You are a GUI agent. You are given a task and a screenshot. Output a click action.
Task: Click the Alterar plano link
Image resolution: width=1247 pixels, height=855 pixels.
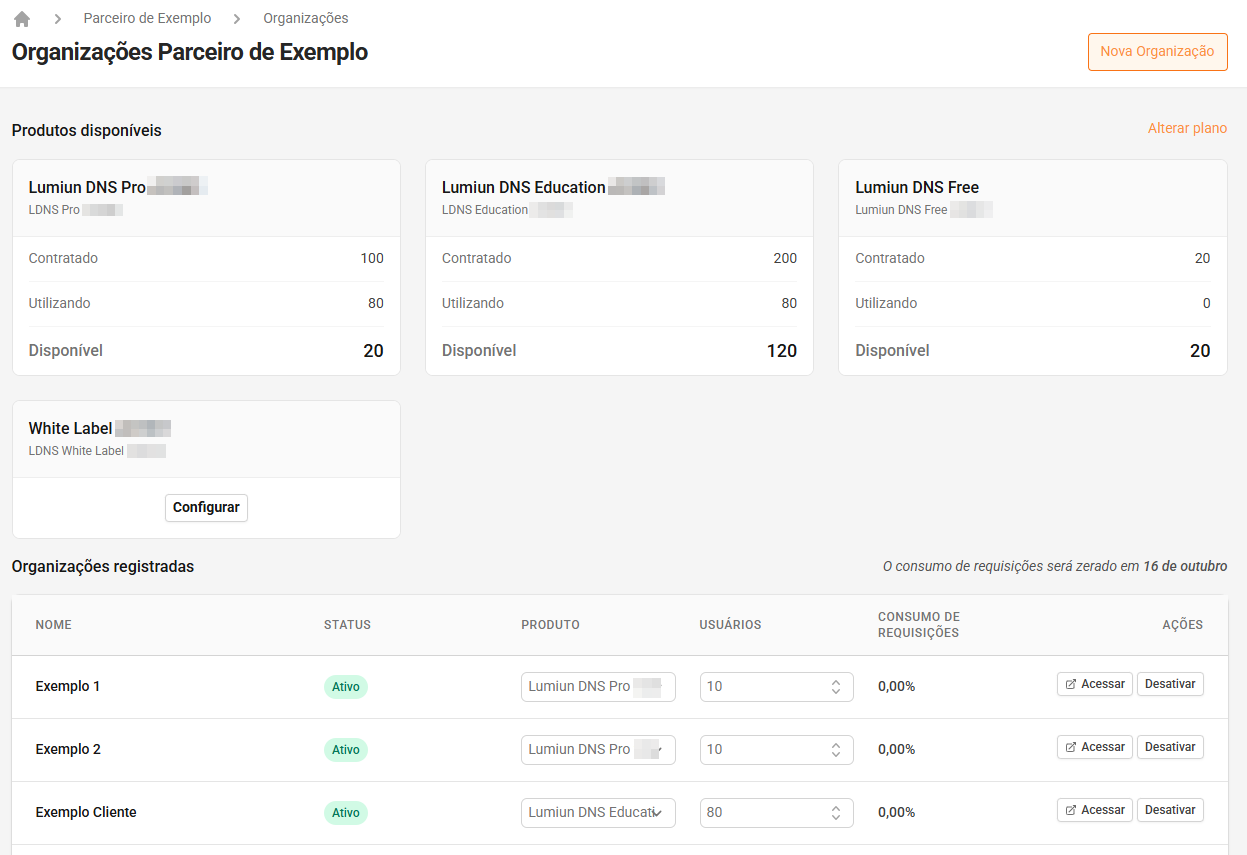[x=1187, y=129]
